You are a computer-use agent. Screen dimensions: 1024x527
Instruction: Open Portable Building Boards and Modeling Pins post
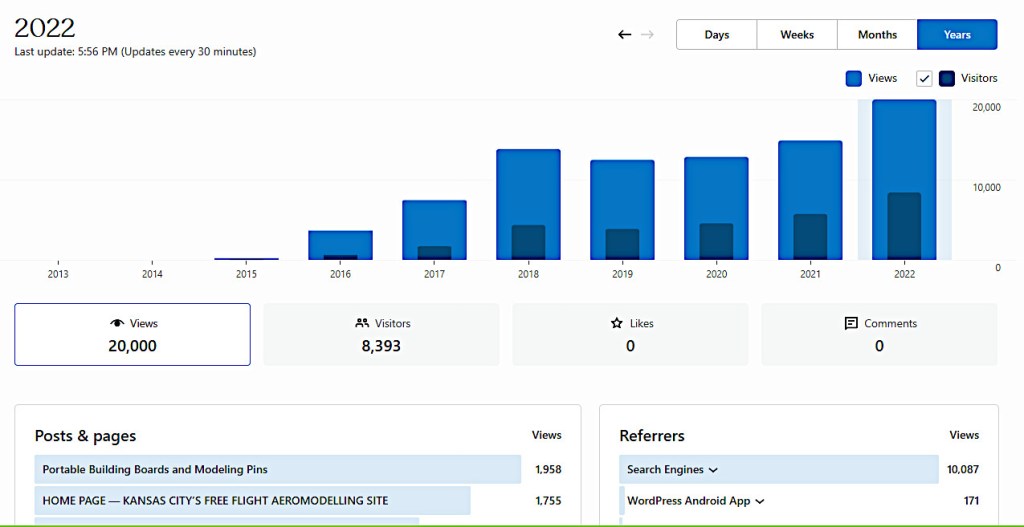(x=155, y=470)
